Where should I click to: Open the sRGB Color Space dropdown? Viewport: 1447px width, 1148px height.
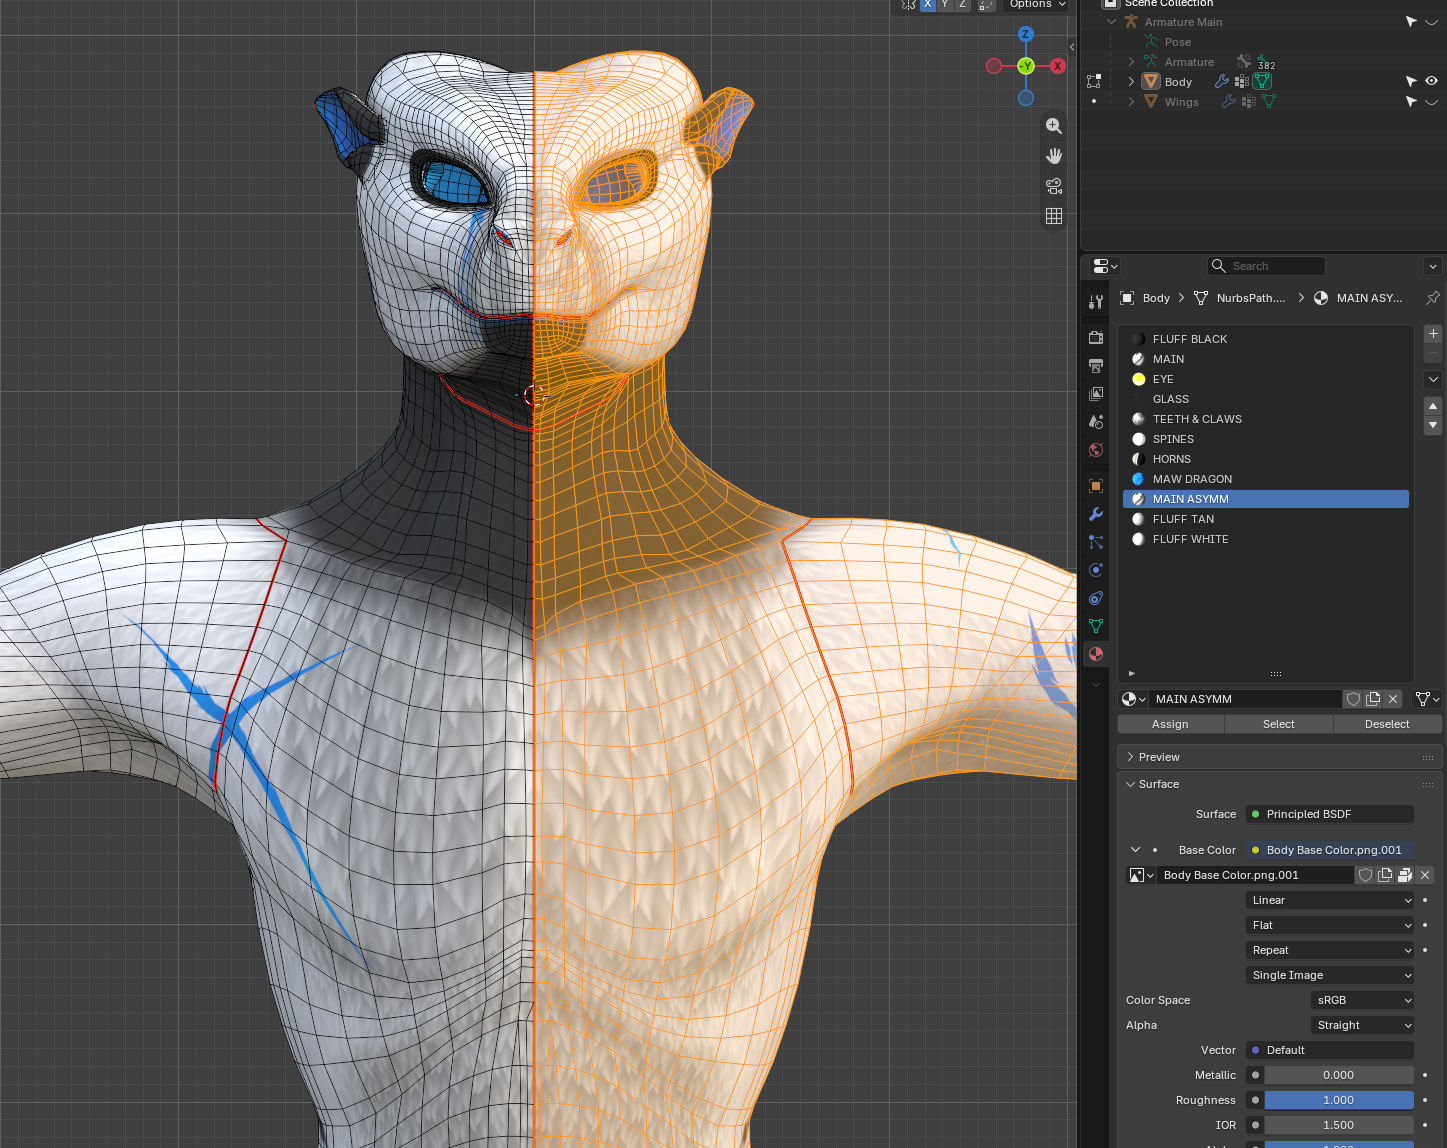click(1362, 1000)
